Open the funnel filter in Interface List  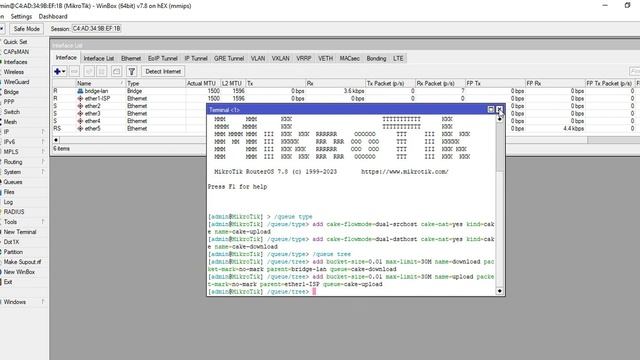(x=131, y=71)
